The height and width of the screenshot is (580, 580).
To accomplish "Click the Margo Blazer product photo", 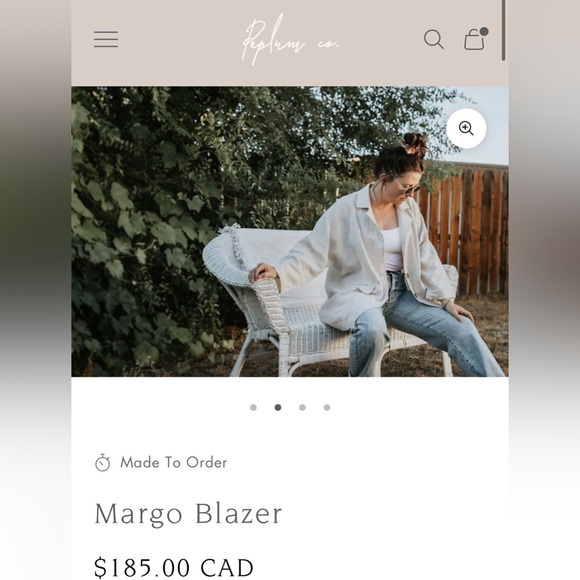I will (290, 232).
